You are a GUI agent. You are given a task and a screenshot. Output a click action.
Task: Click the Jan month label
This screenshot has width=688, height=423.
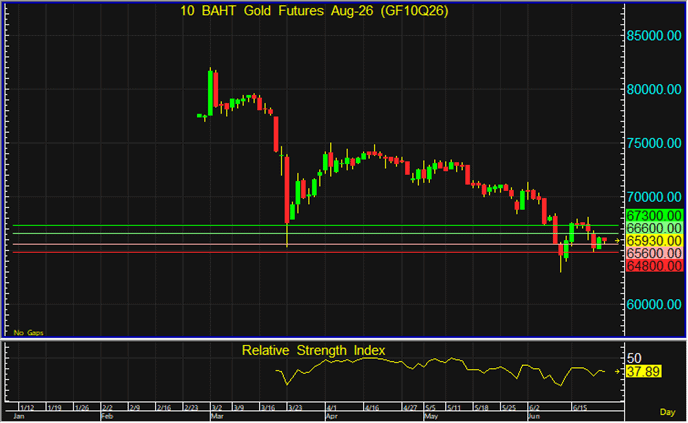click(x=19, y=416)
